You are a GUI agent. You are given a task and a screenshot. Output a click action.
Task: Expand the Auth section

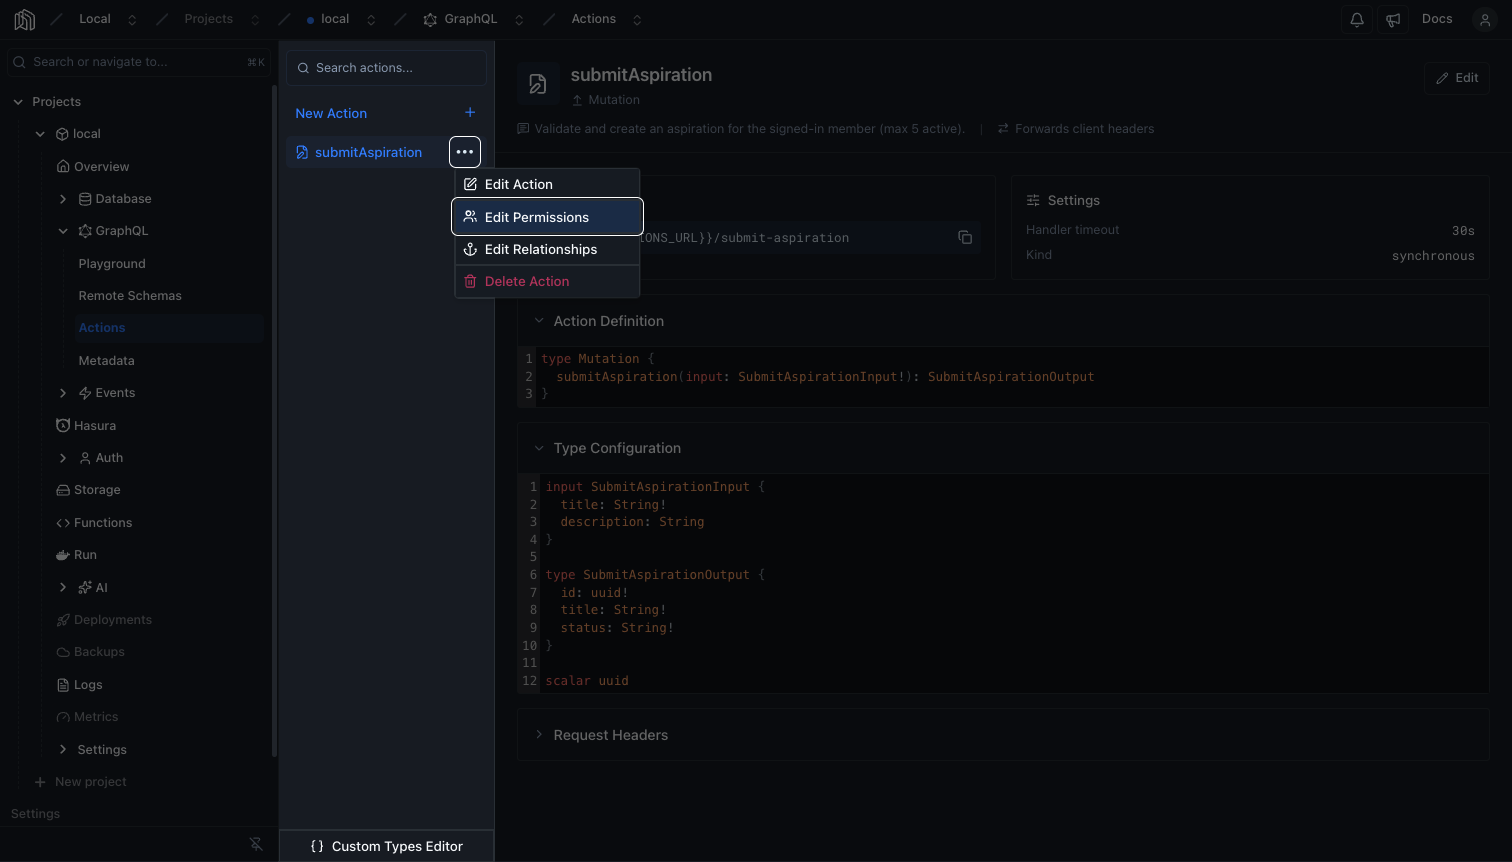[x=63, y=458]
